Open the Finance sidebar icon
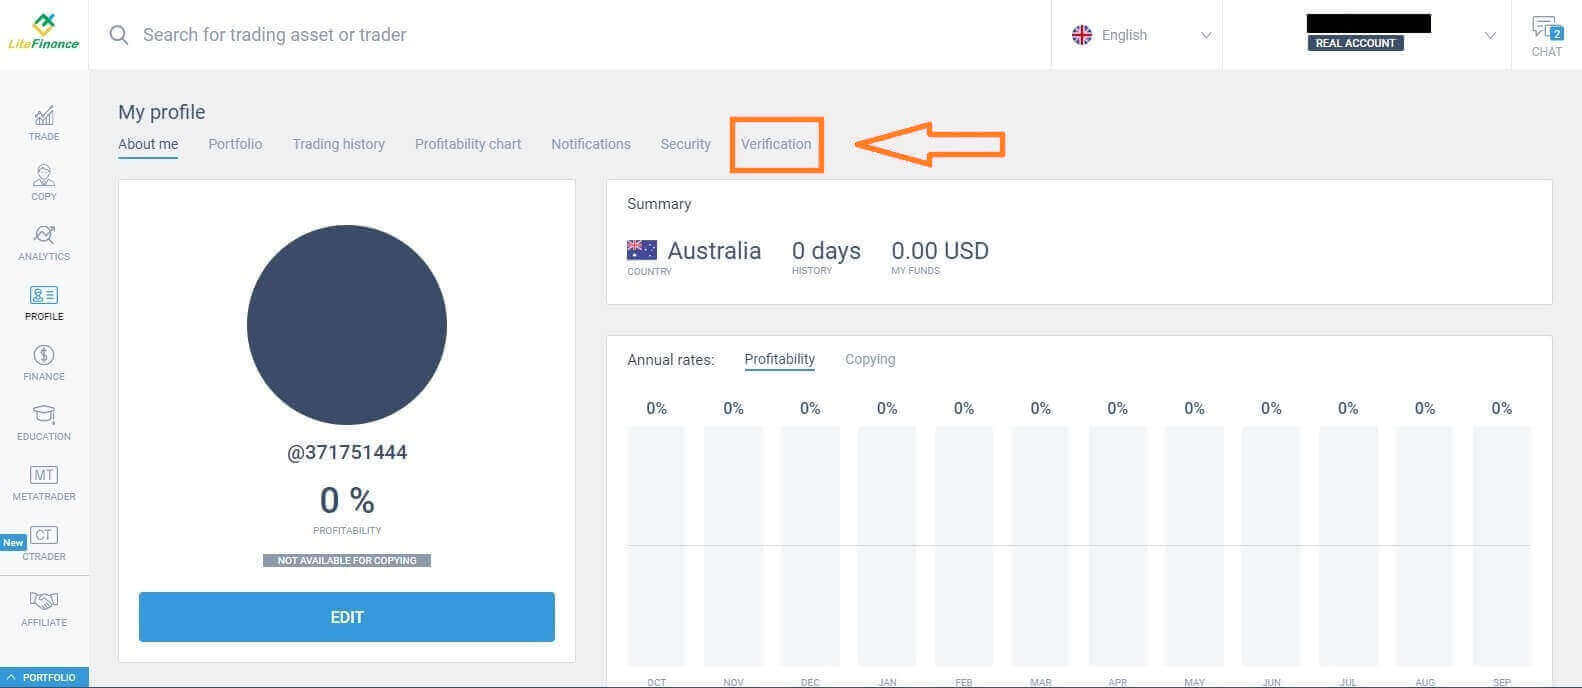1582x688 pixels. click(44, 362)
